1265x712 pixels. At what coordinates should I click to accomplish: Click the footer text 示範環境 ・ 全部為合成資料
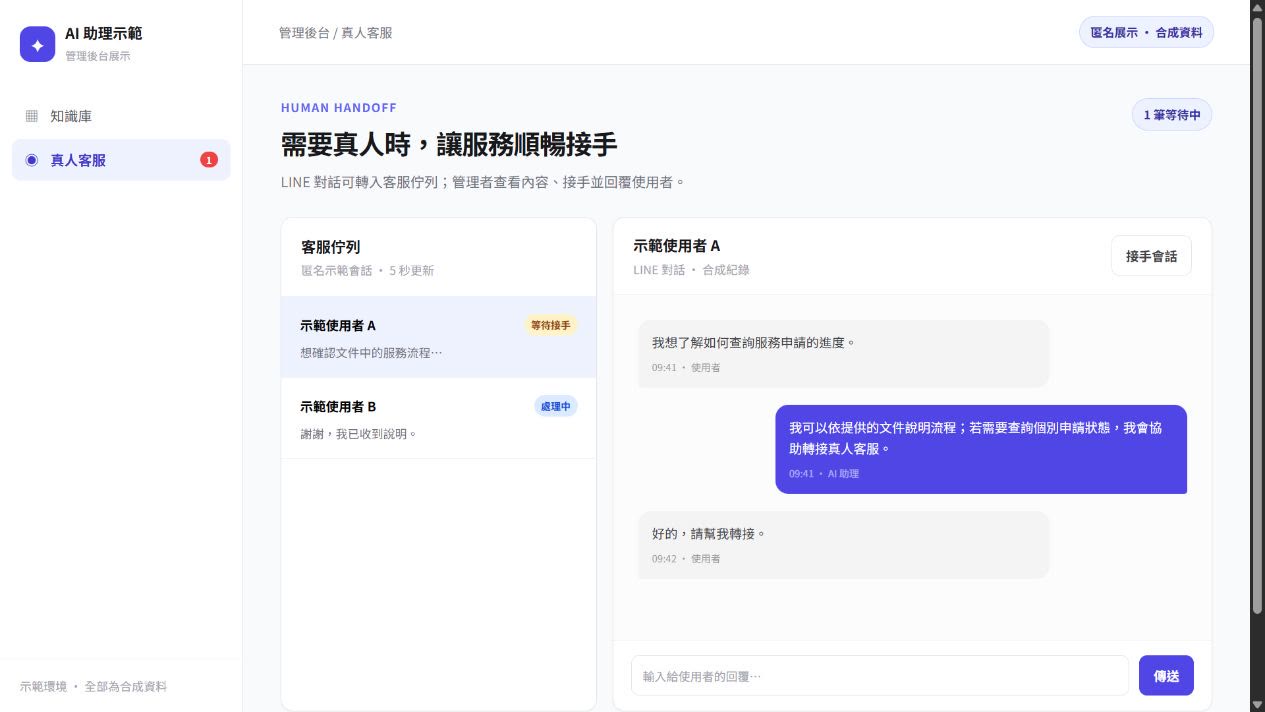pos(94,687)
